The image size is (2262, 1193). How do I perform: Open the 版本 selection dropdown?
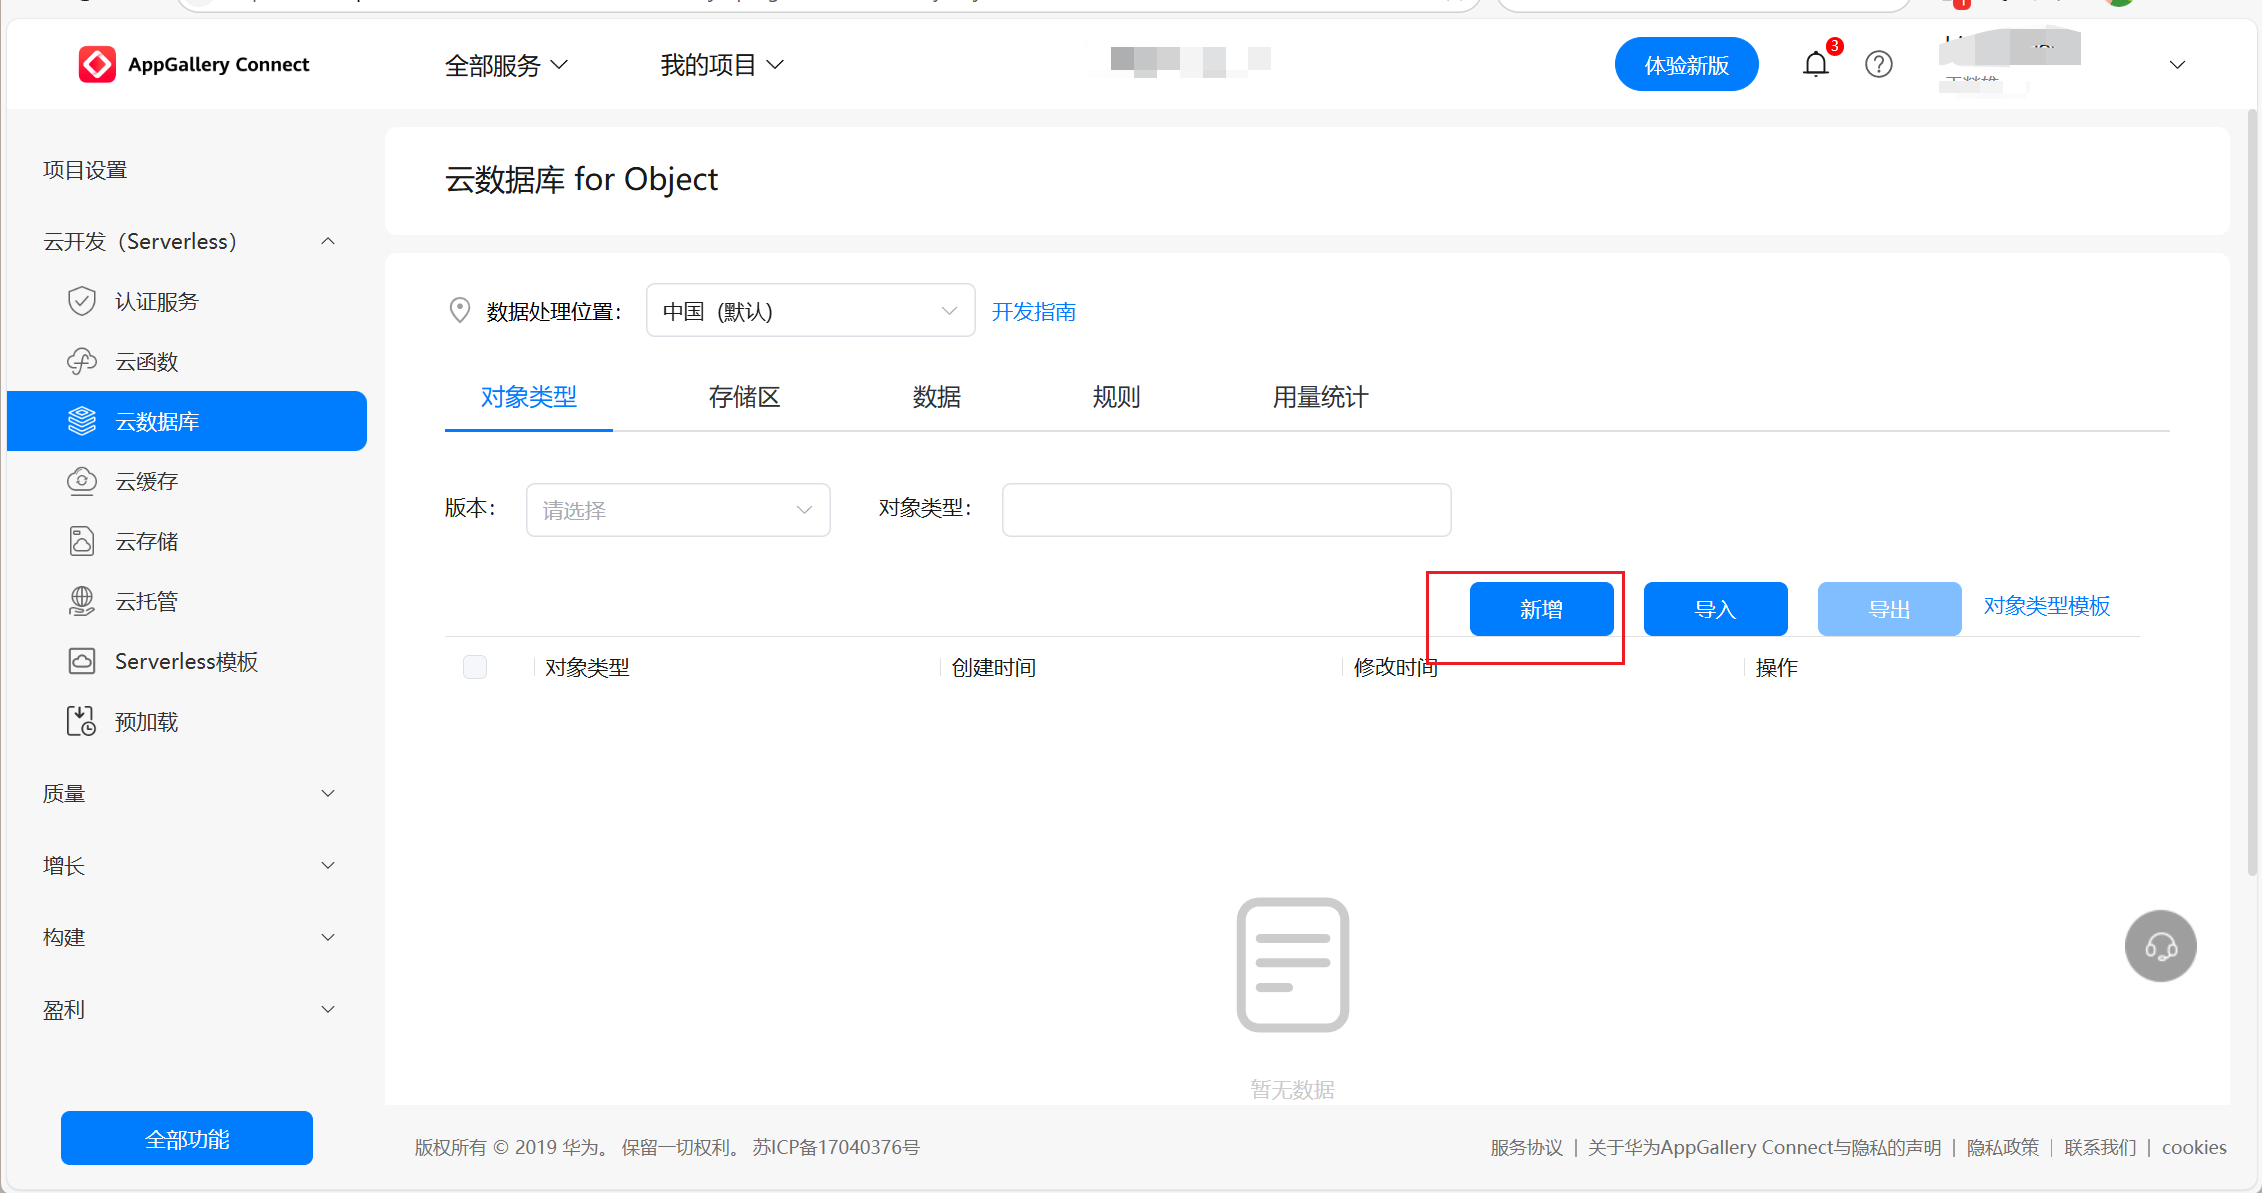click(678, 510)
